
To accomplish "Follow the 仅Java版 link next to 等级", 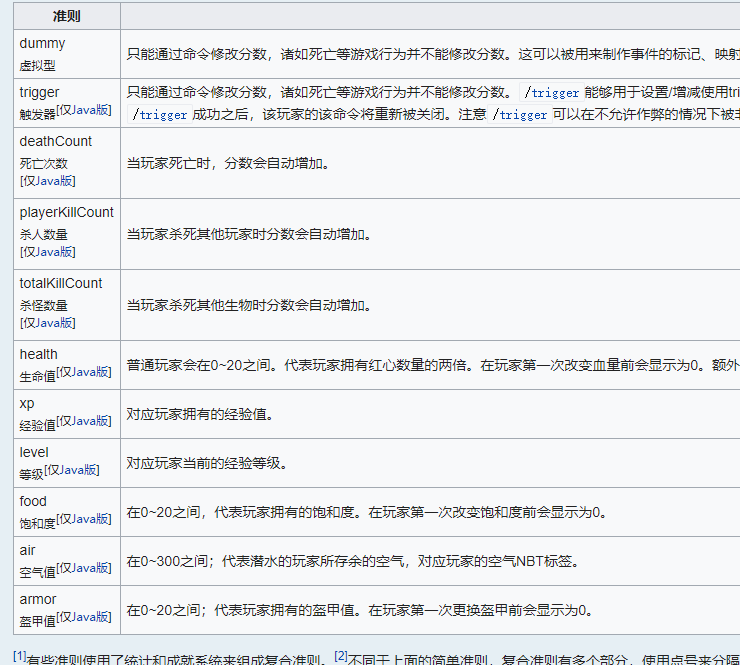I will (74, 470).
